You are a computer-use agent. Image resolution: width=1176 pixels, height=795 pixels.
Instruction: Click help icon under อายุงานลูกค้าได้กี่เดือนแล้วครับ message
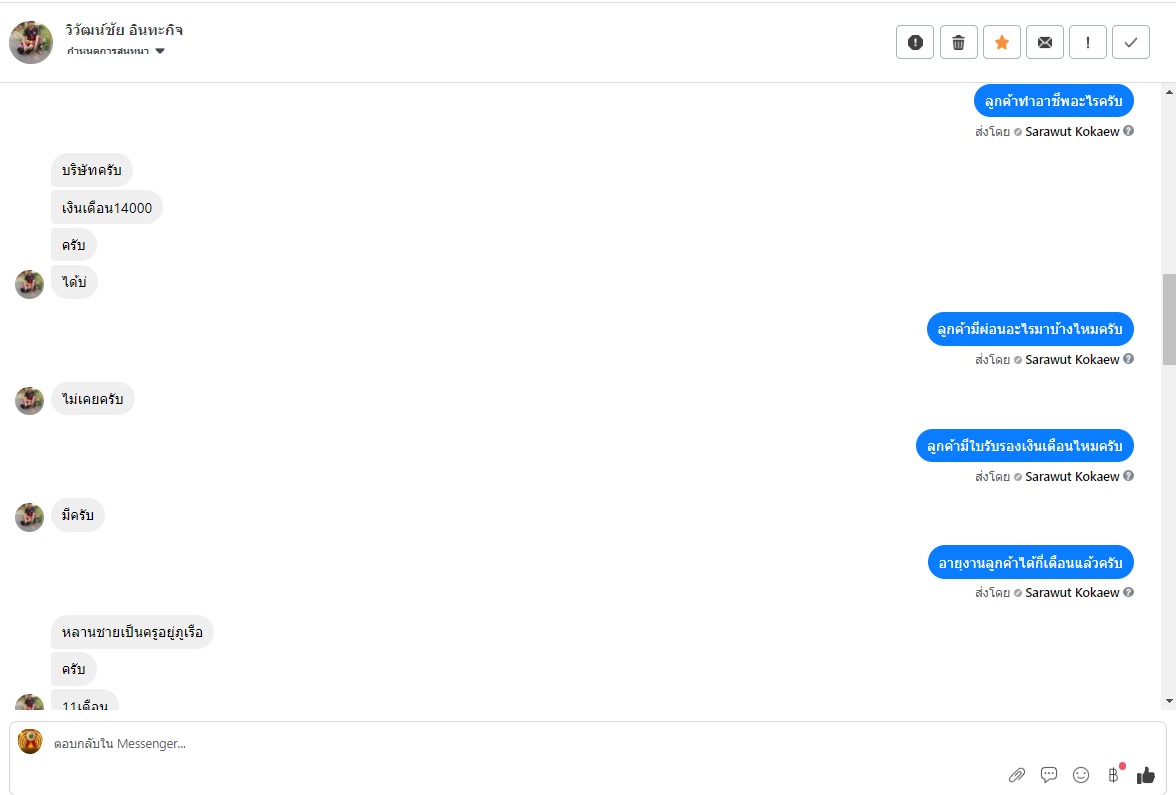coord(1128,592)
